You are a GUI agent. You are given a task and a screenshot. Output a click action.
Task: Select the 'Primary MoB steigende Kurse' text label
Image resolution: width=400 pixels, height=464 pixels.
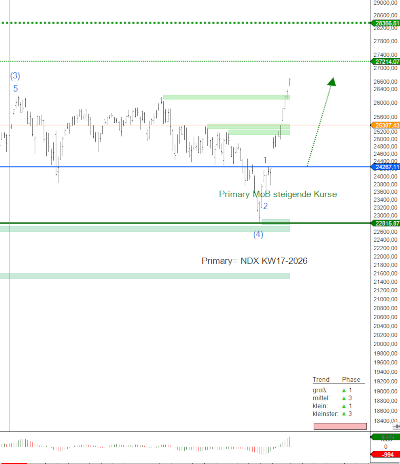[278, 194]
